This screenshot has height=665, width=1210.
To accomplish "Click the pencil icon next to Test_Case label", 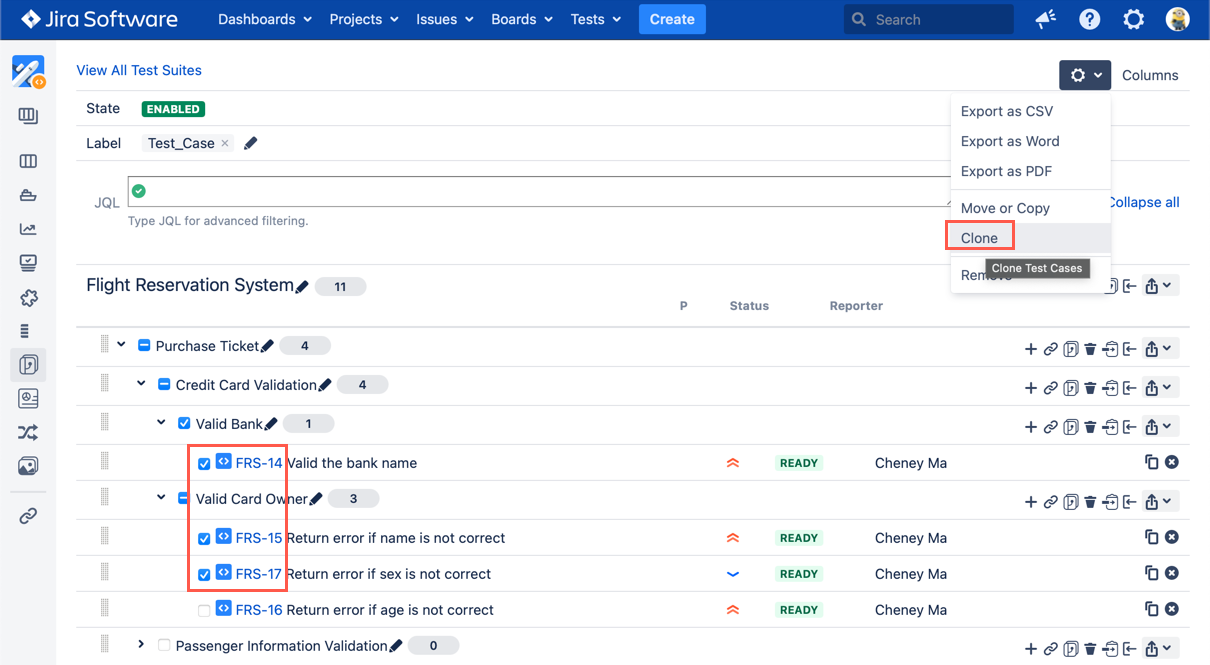I will click(251, 144).
